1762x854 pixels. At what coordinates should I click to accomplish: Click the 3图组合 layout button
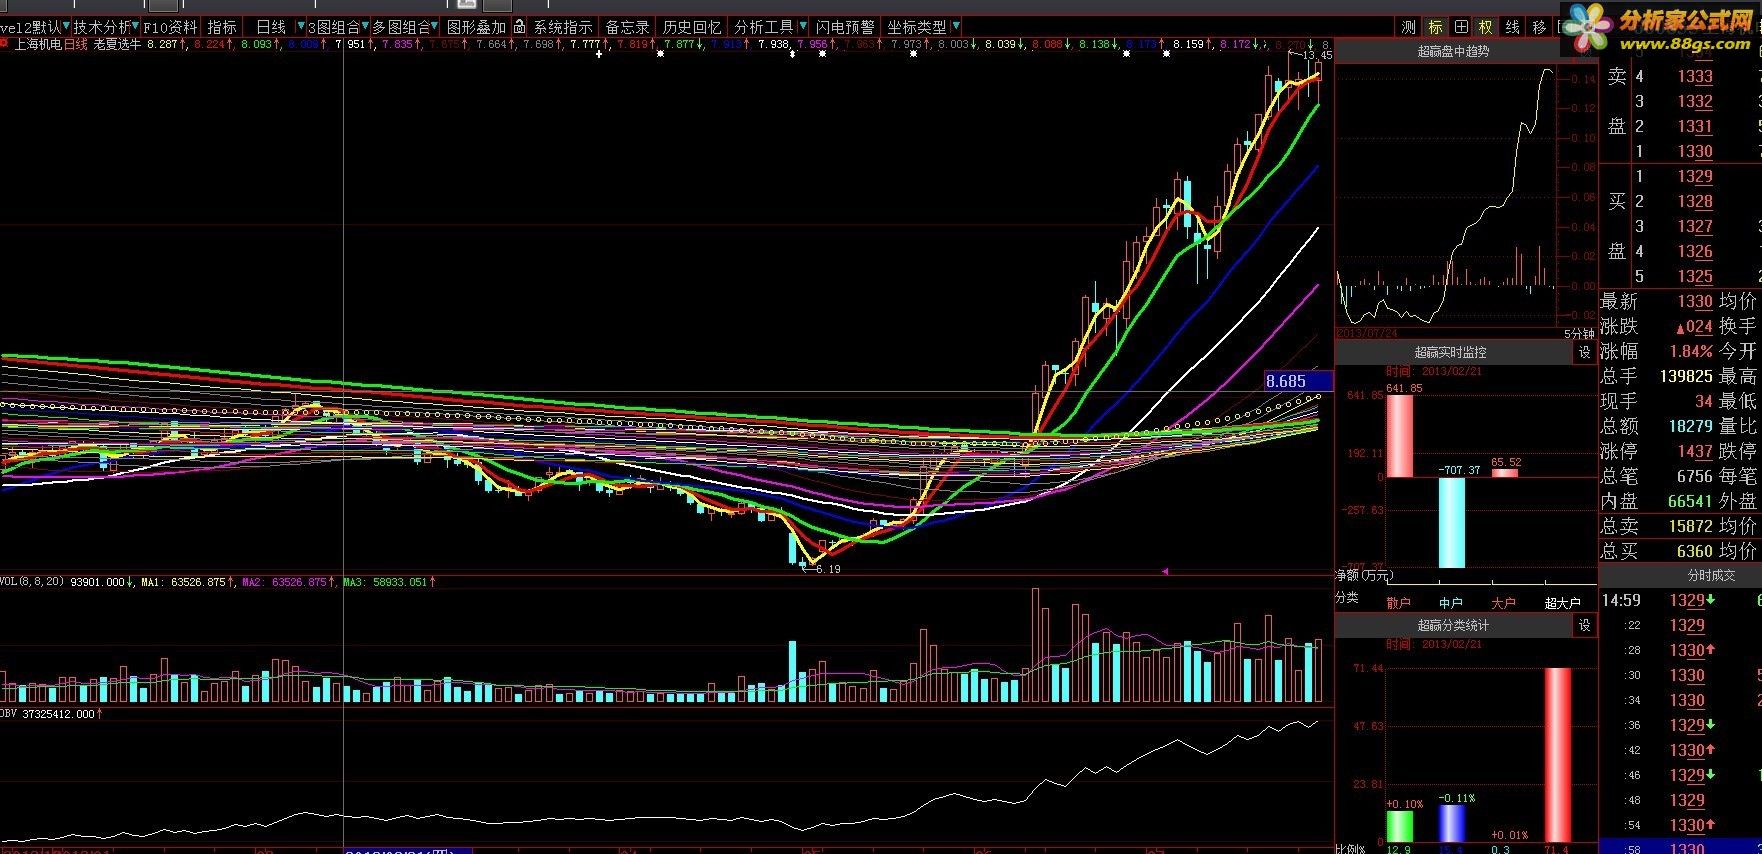334,27
